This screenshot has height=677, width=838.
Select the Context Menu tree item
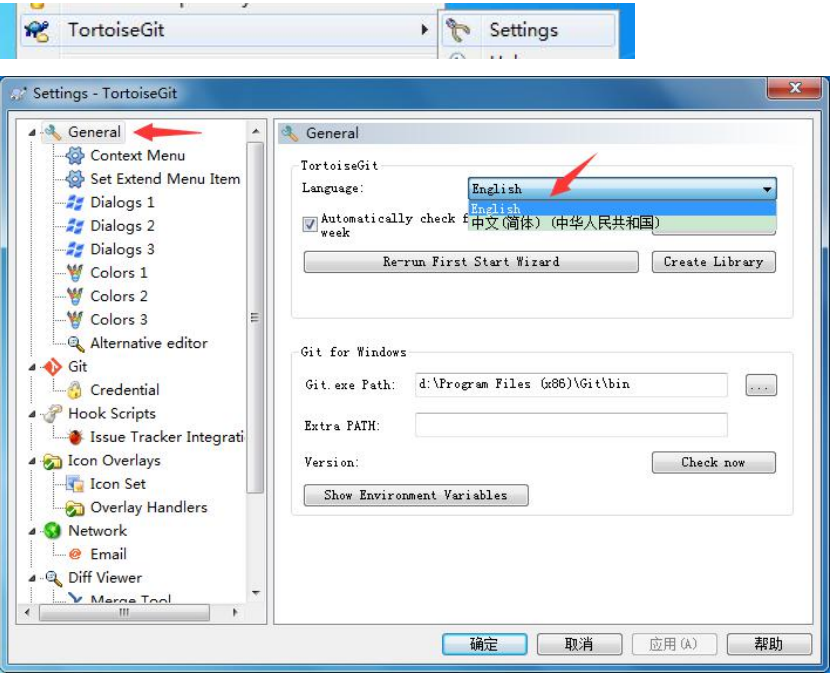[x=138, y=155]
